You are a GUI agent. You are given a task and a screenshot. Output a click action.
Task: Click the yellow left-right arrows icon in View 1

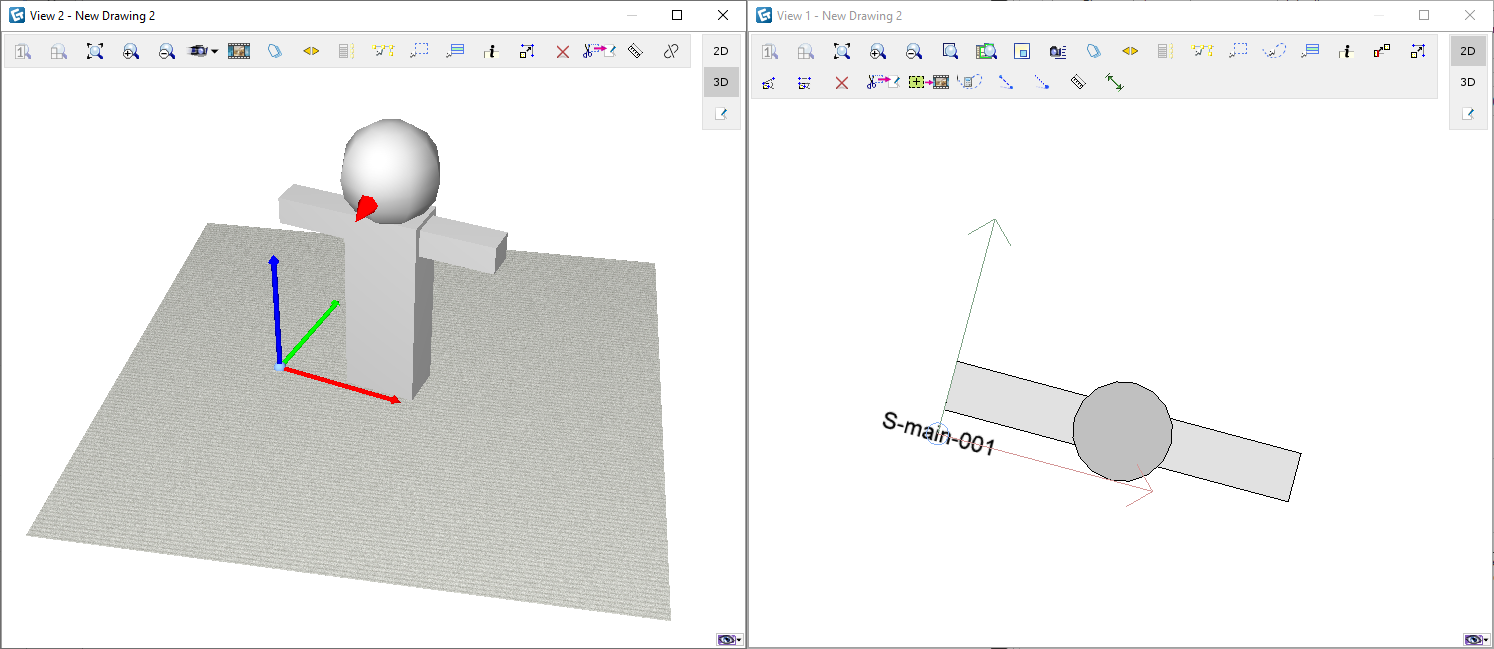pyautogui.click(x=1130, y=51)
